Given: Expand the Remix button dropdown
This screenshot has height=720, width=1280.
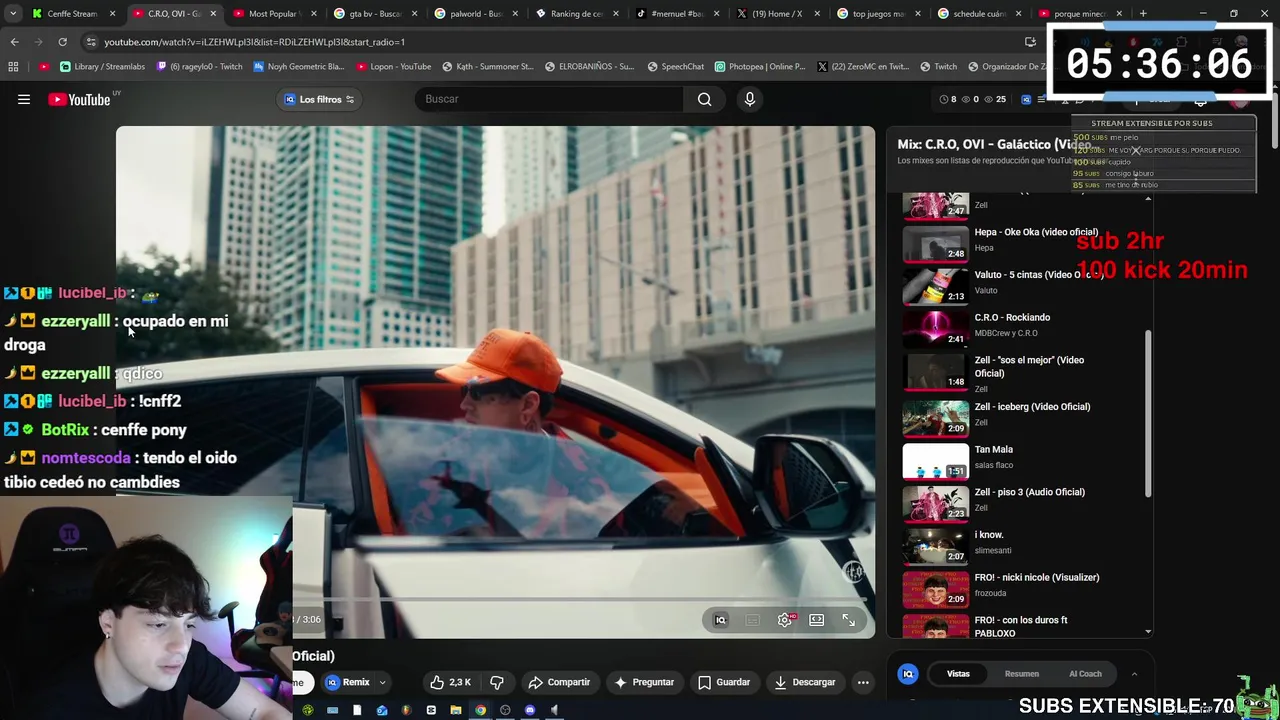Looking at the screenshot, I should [382, 683].
